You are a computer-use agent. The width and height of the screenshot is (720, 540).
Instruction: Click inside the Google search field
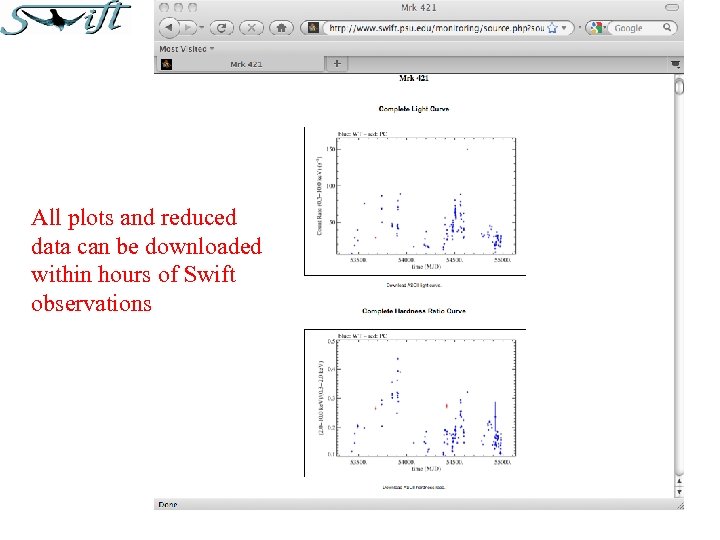[x=636, y=28]
